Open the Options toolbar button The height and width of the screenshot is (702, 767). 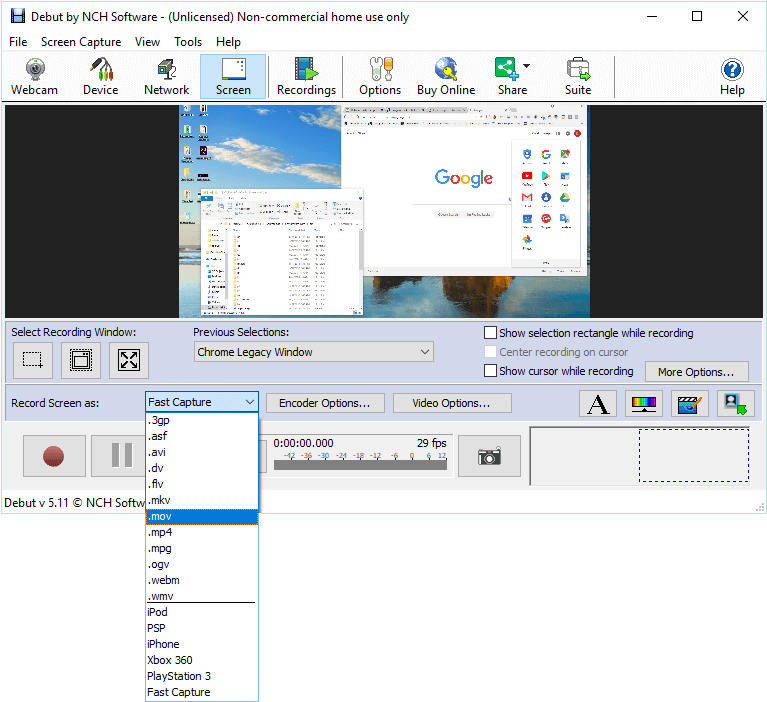click(x=380, y=77)
